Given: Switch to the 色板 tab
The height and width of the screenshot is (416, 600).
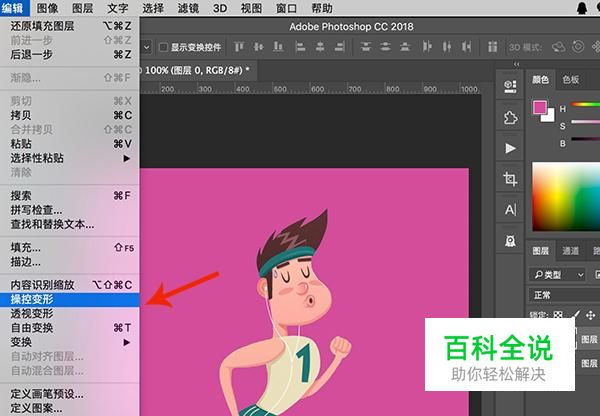Looking at the screenshot, I should click(x=571, y=80).
